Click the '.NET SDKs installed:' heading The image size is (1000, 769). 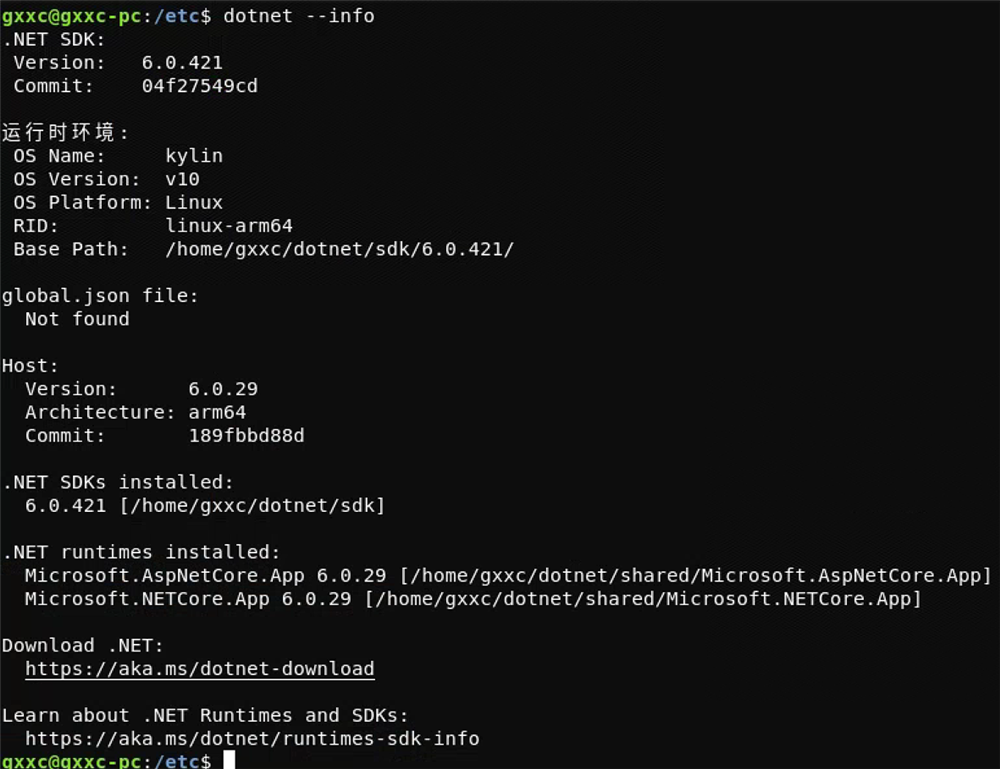coord(118,482)
